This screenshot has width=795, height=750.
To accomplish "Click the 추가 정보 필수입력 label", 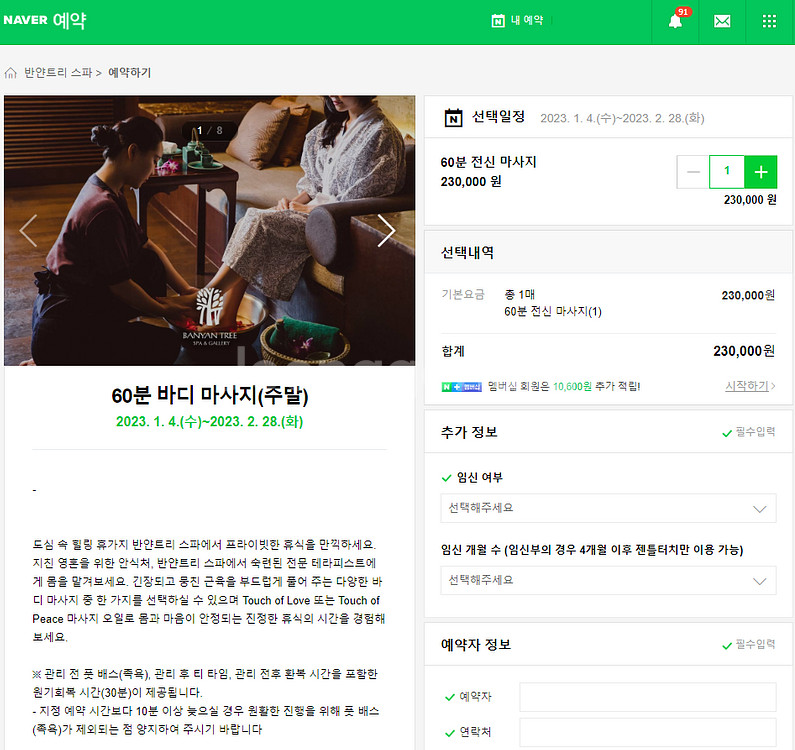I will [x=748, y=432].
